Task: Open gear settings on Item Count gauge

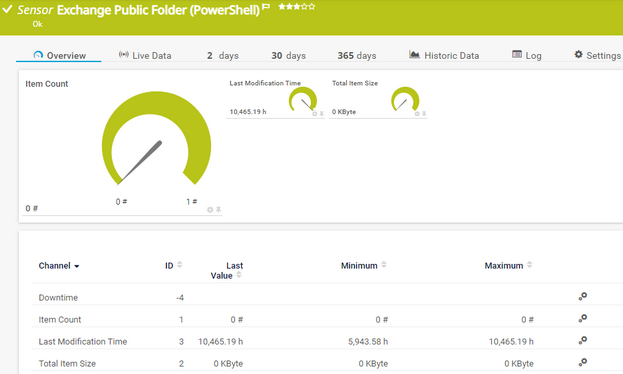Action: pos(210,209)
